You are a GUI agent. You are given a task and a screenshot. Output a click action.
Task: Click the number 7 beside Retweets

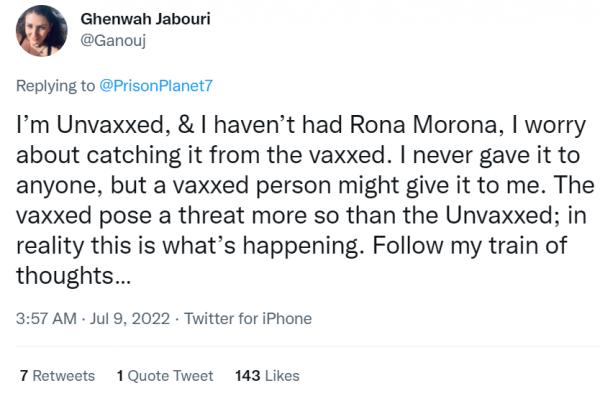point(24,376)
